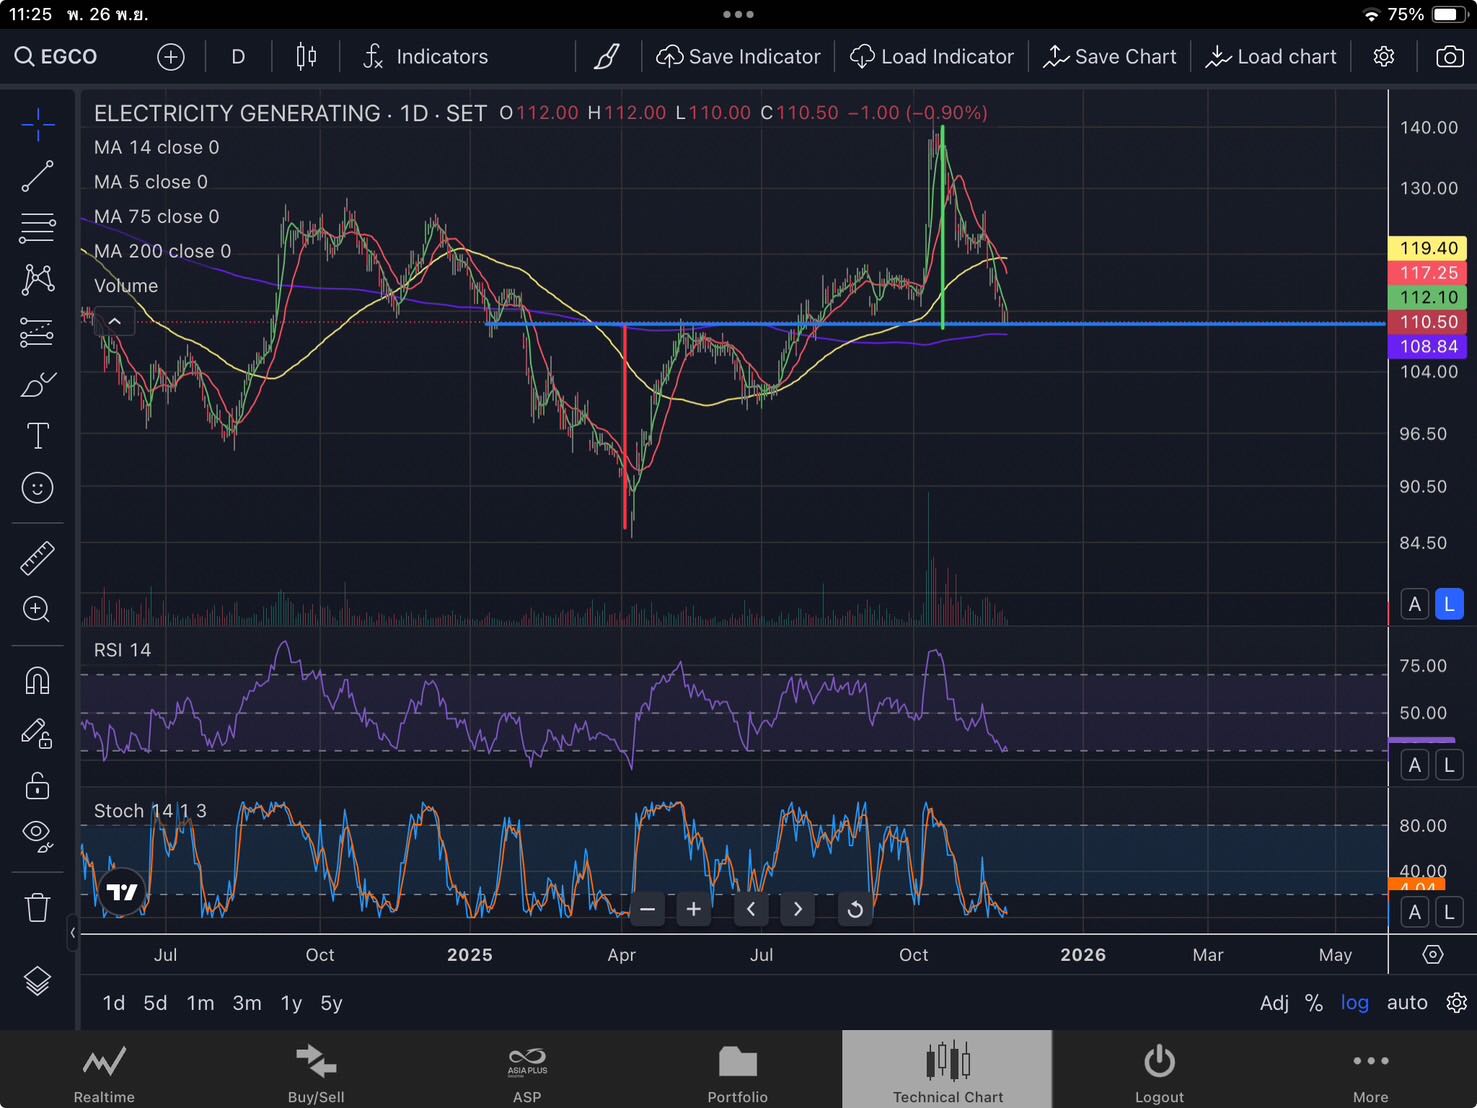Toggle auto scale A on price pane
The width and height of the screenshot is (1477, 1108).
point(1414,604)
